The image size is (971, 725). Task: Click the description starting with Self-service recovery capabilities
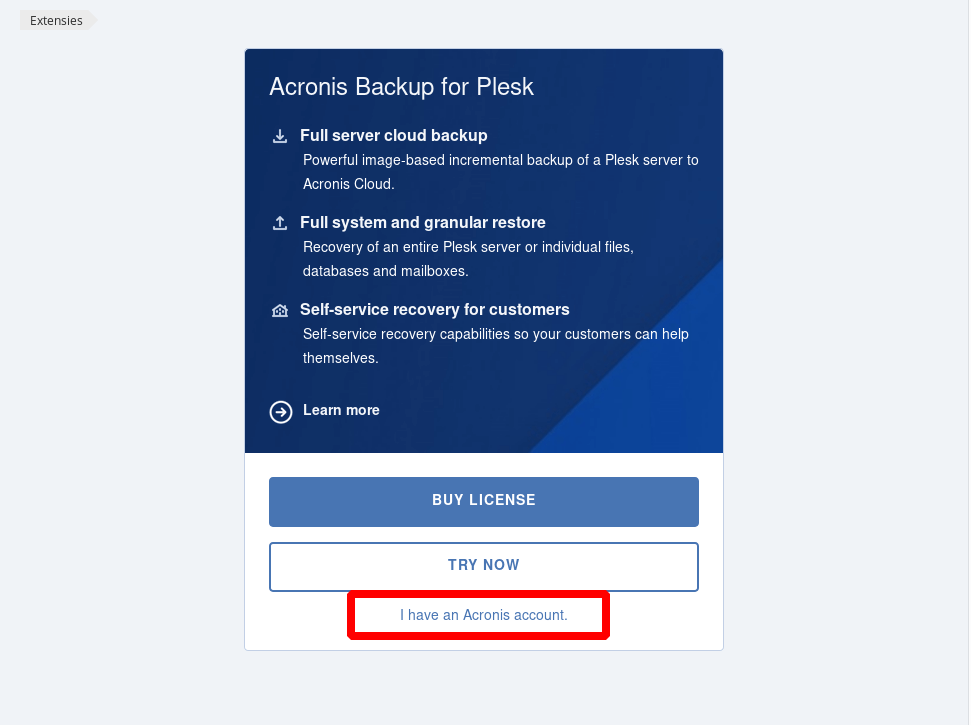pyautogui.click(x=495, y=334)
